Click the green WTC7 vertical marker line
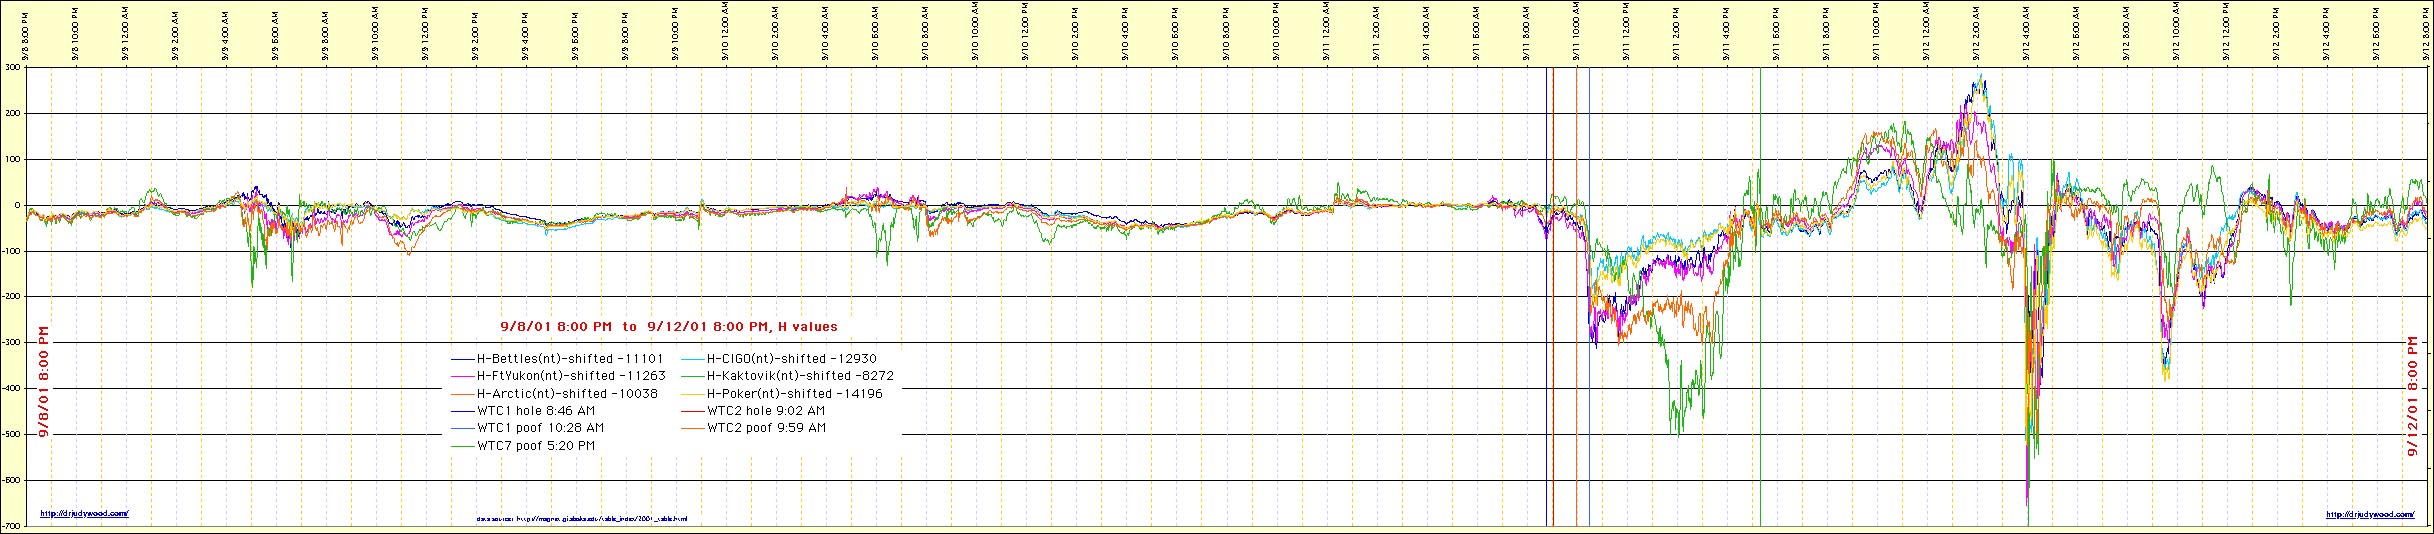 tap(1760, 300)
